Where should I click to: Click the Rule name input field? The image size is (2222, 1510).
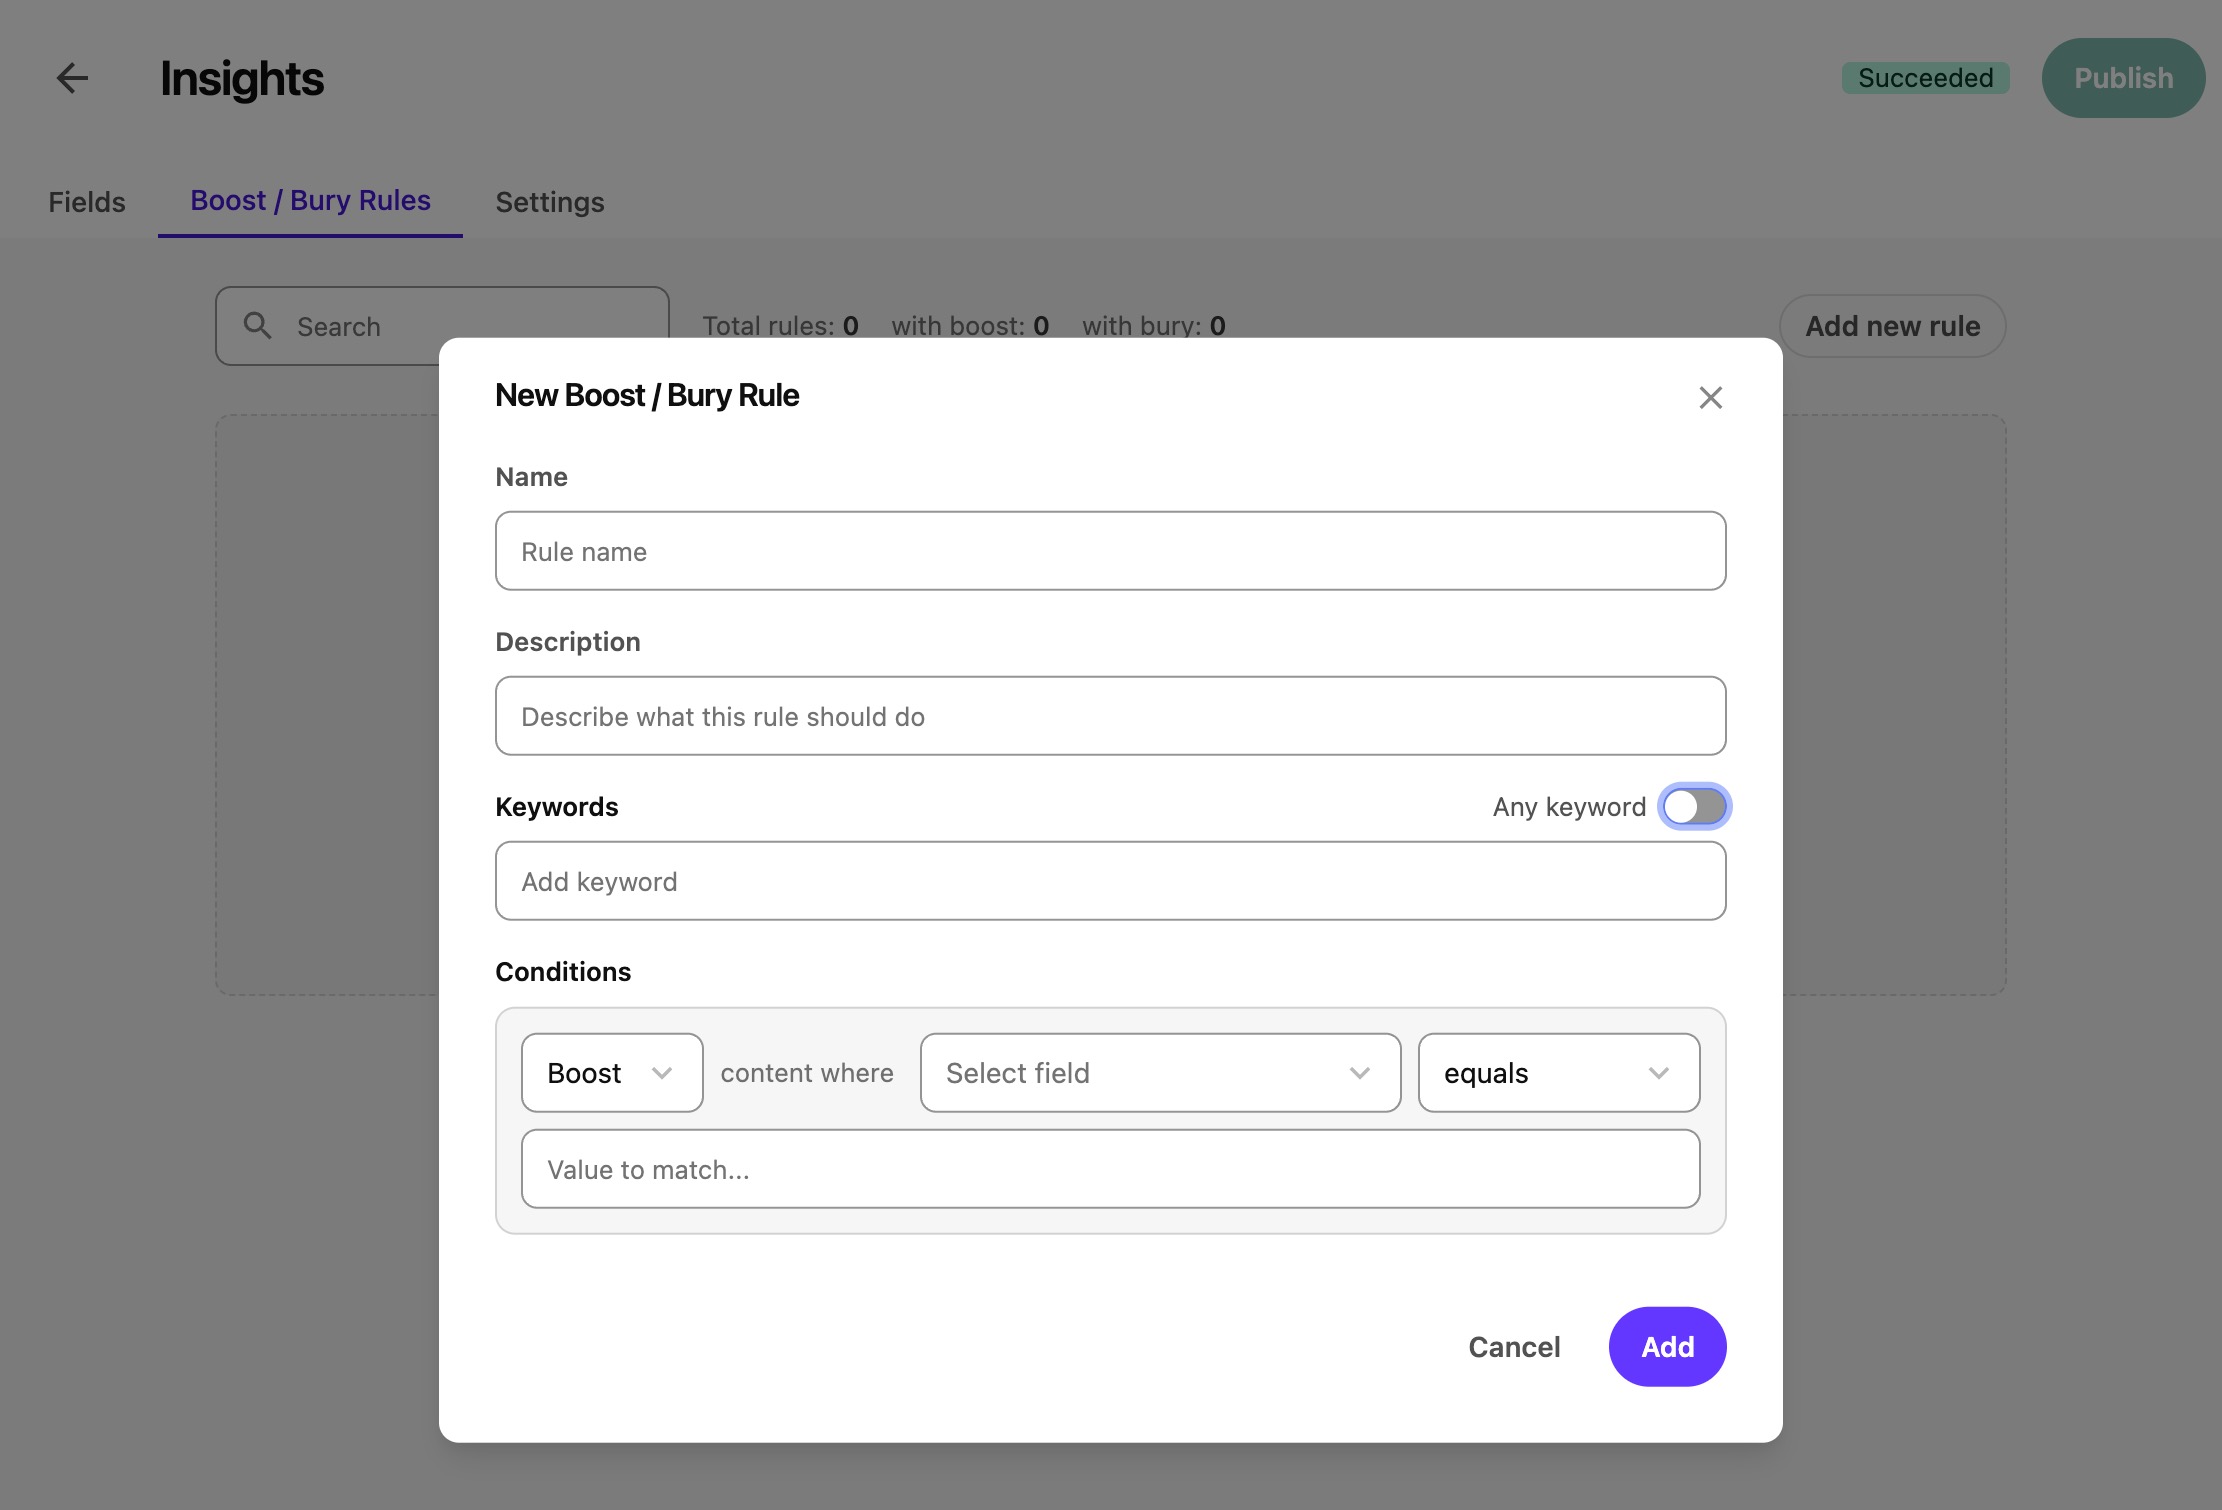tap(1109, 550)
